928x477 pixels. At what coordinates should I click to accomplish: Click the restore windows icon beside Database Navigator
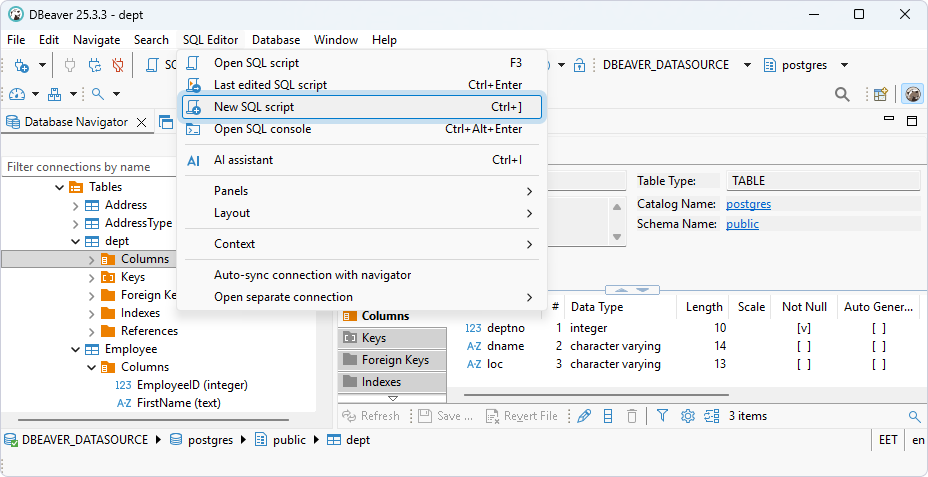click(166, 123)
